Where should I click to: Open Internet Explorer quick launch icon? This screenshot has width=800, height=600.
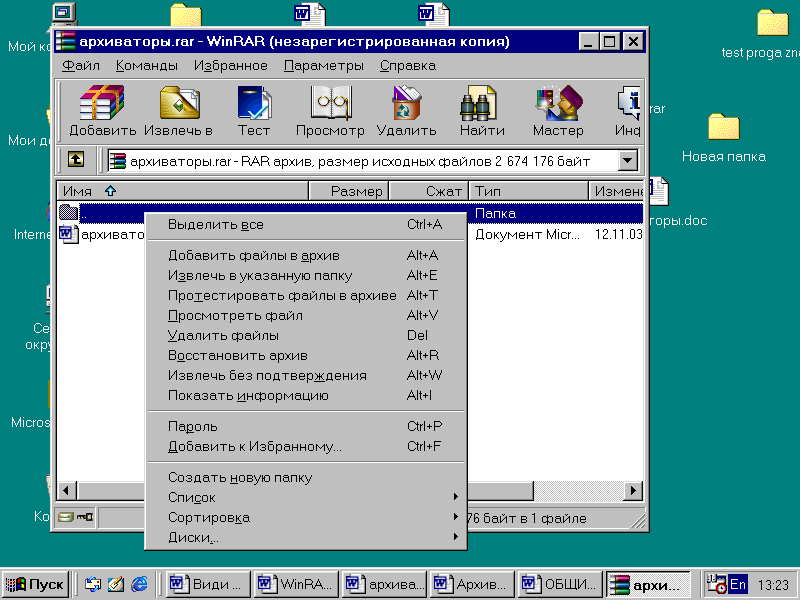pyautogui.click(x=139, y=584)
